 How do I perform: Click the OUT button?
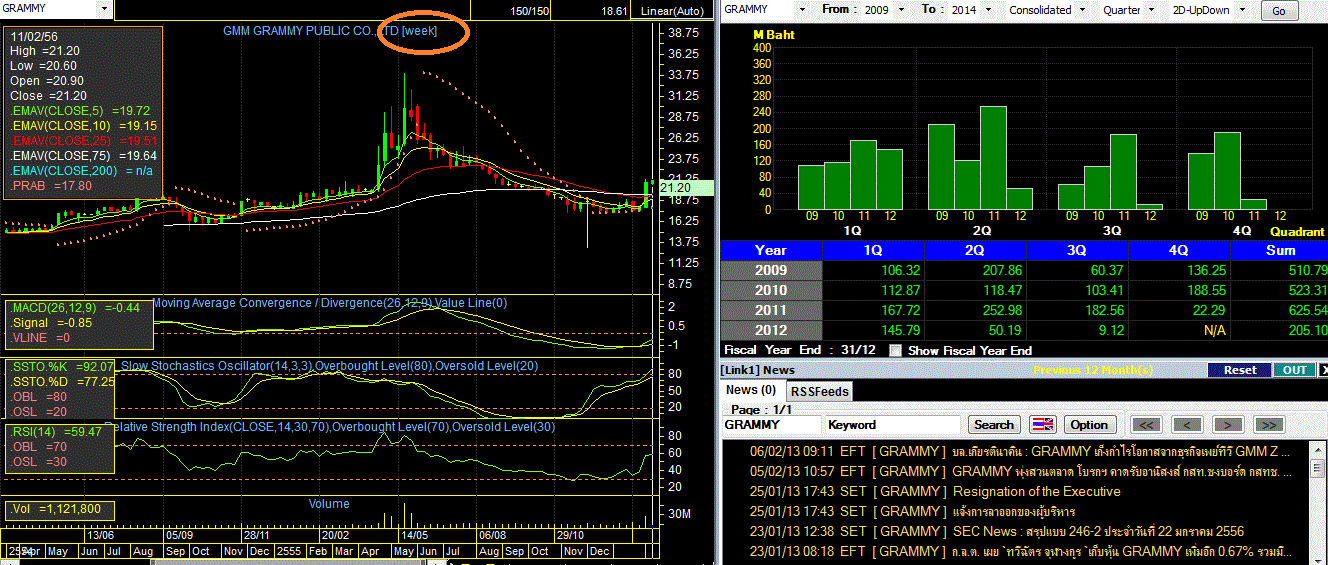click(x=1294, y=370)
